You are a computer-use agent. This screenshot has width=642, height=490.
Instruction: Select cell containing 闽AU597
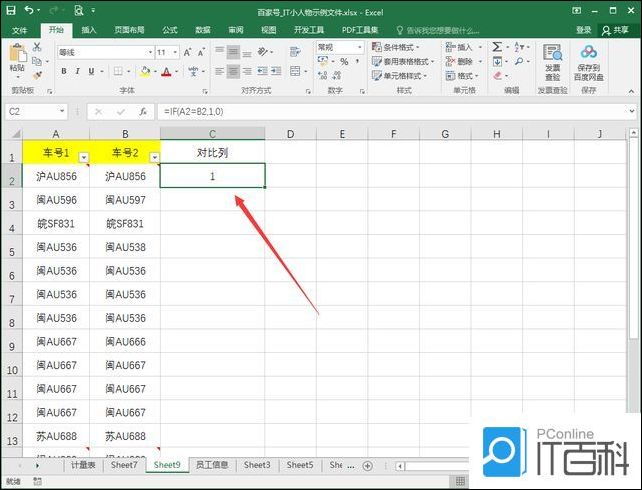click(x=125, y=200)
